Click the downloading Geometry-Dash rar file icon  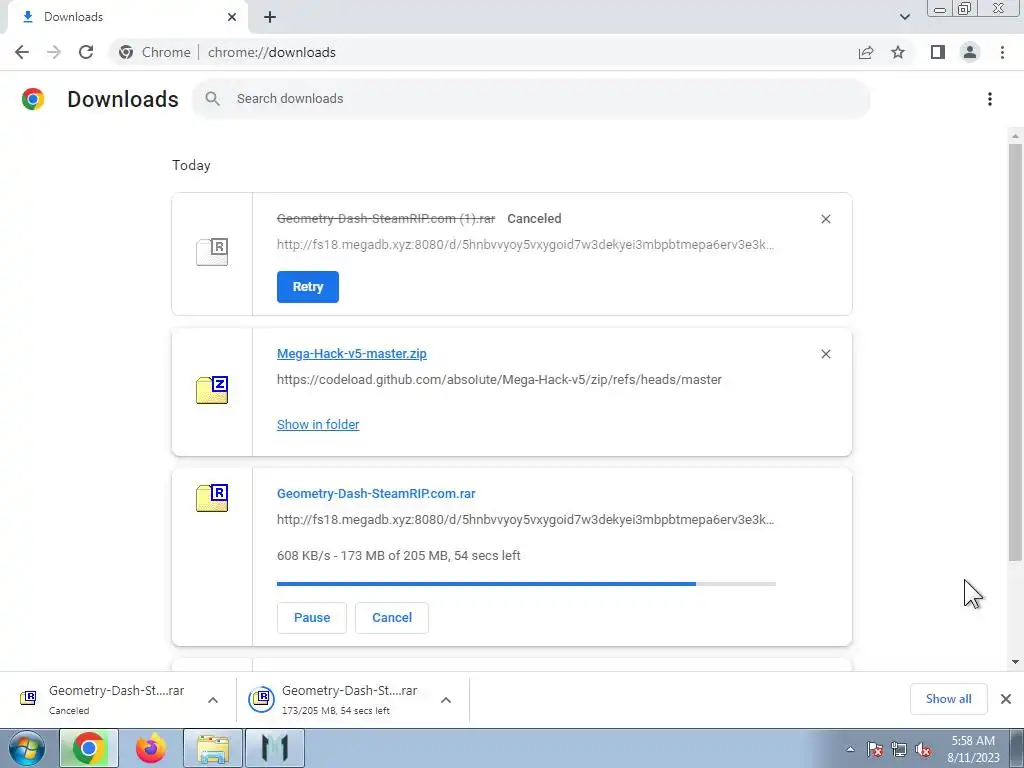point(212,498)
